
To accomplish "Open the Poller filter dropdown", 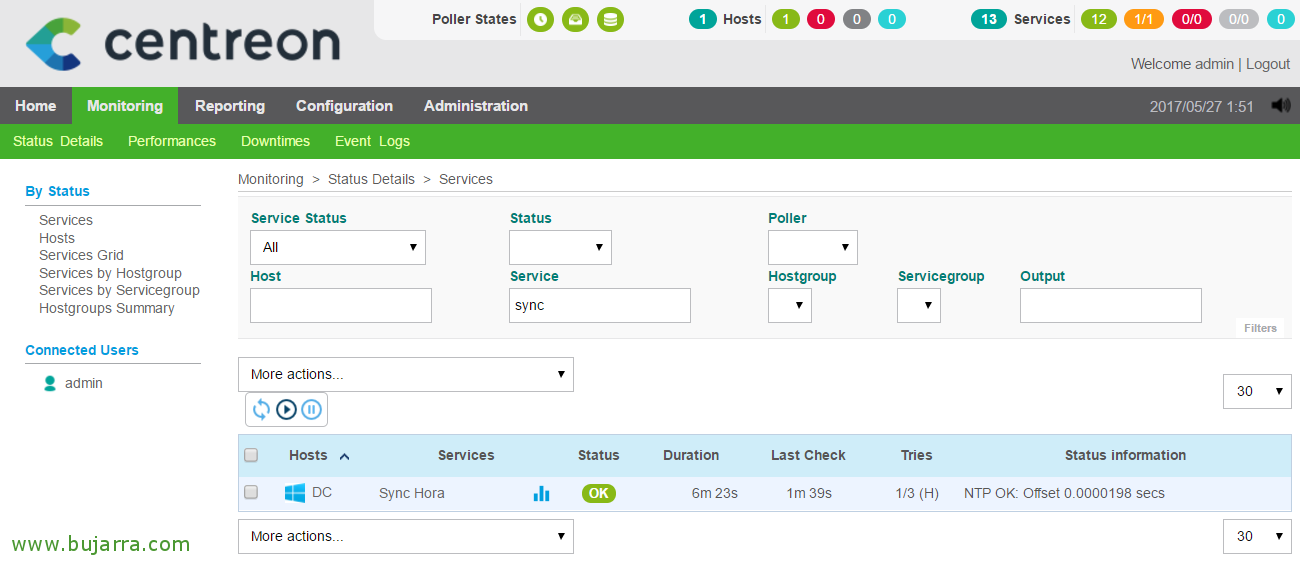I will (x=813, y=247).
